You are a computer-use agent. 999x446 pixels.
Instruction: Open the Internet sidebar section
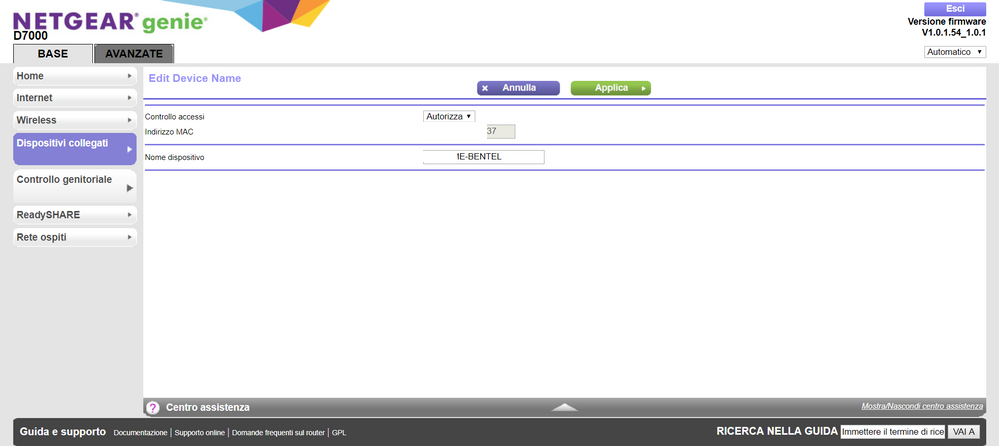click(74, 98)
